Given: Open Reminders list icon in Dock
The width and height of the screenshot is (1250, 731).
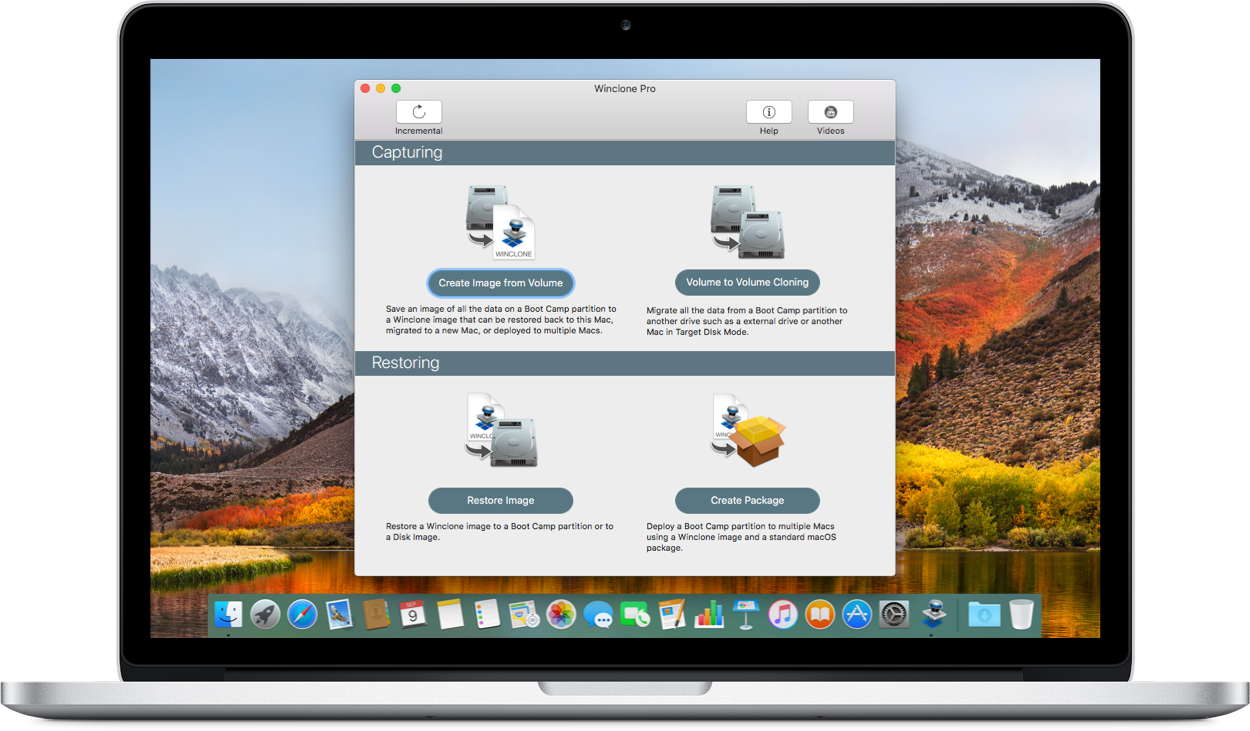Looking at the screenshot, I should tap(487, 614).
